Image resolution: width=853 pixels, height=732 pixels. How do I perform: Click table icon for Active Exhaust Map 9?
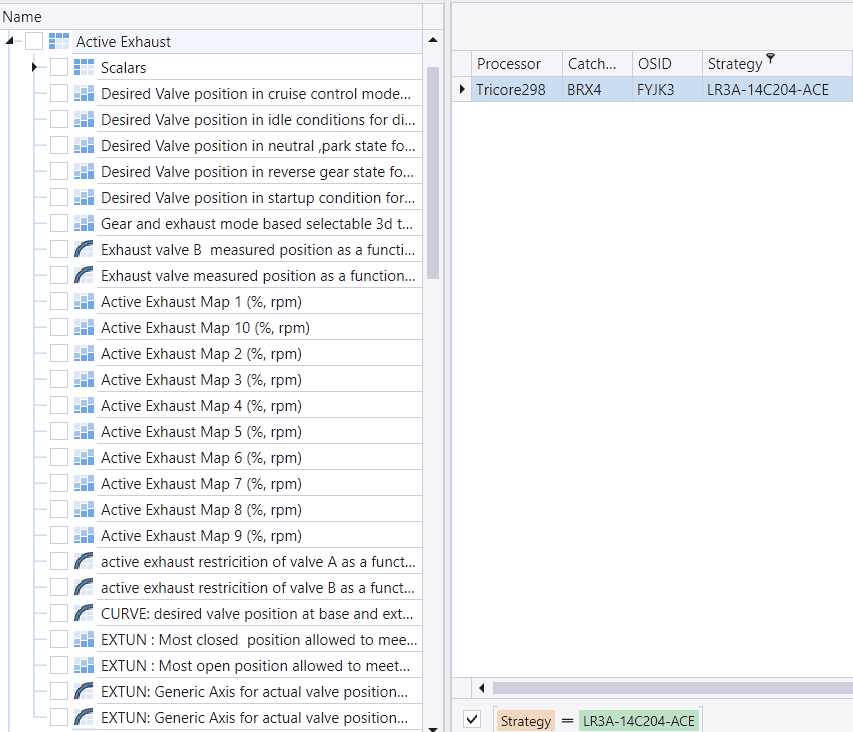point(84,536)
